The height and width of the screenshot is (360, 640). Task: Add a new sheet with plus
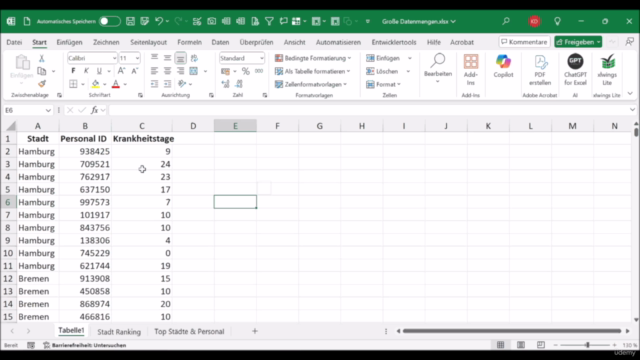255,331
